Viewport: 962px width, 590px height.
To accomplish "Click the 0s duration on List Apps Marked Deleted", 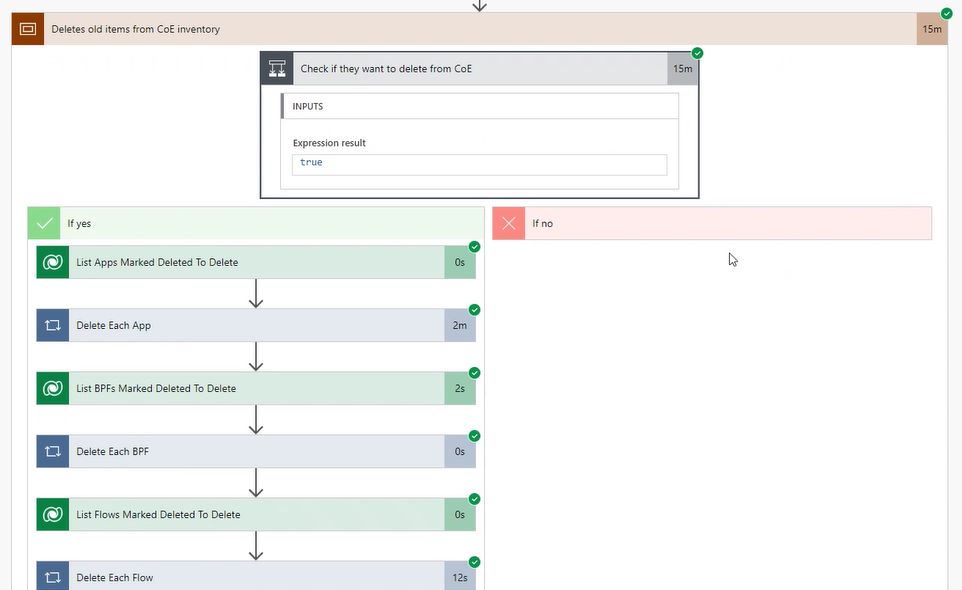I will (460, 262).
